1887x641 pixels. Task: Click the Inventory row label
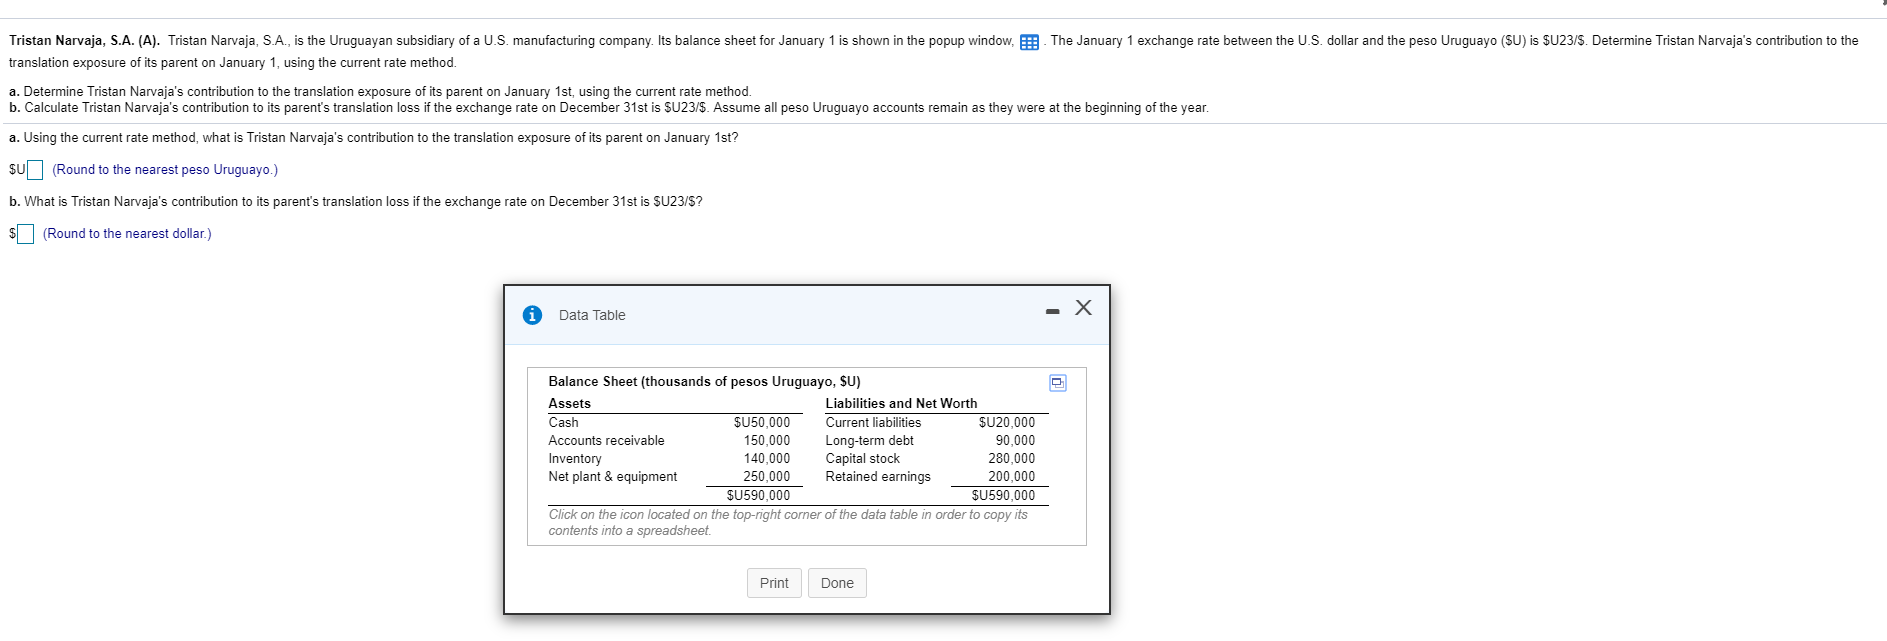(x=575, y=459)
